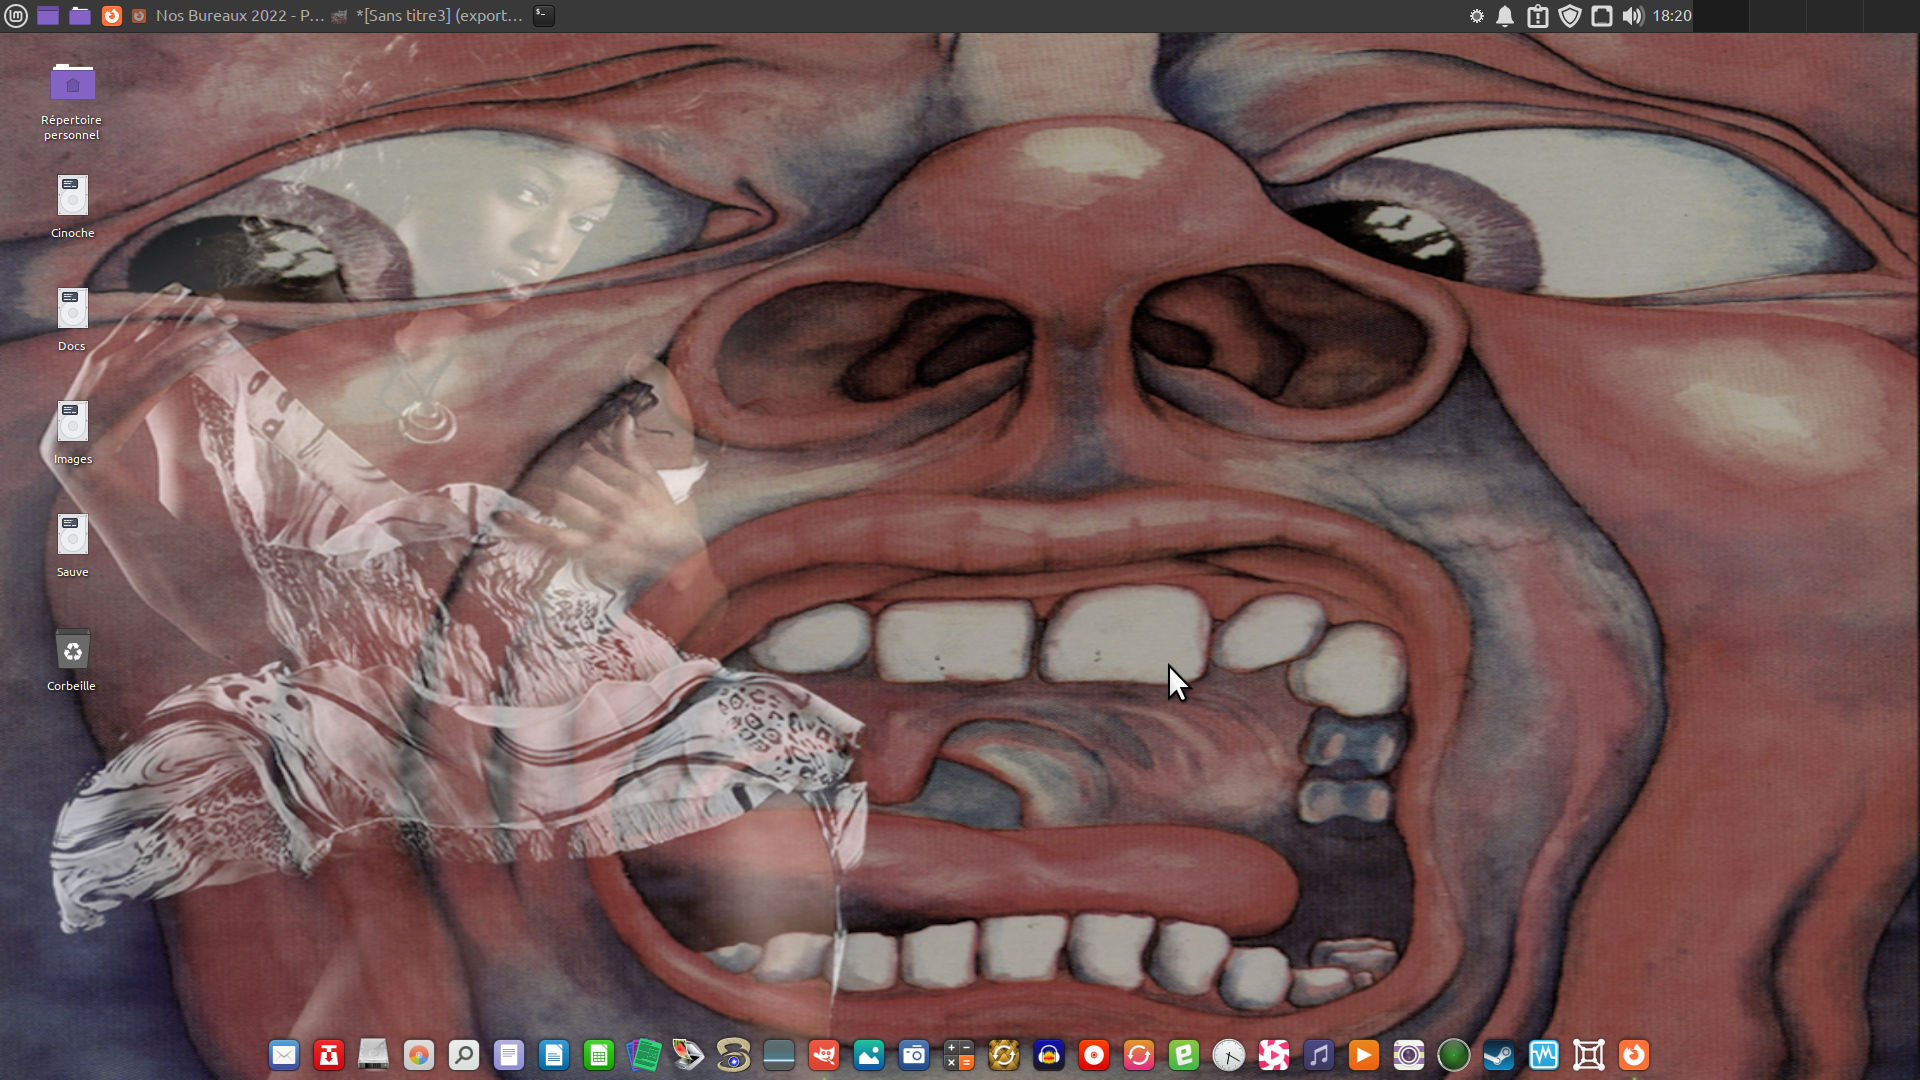Screen dimensions: 1920x1080
Task: Switch to the Nos Bureaux 2022 window
Action: click(x=228, y=16)
